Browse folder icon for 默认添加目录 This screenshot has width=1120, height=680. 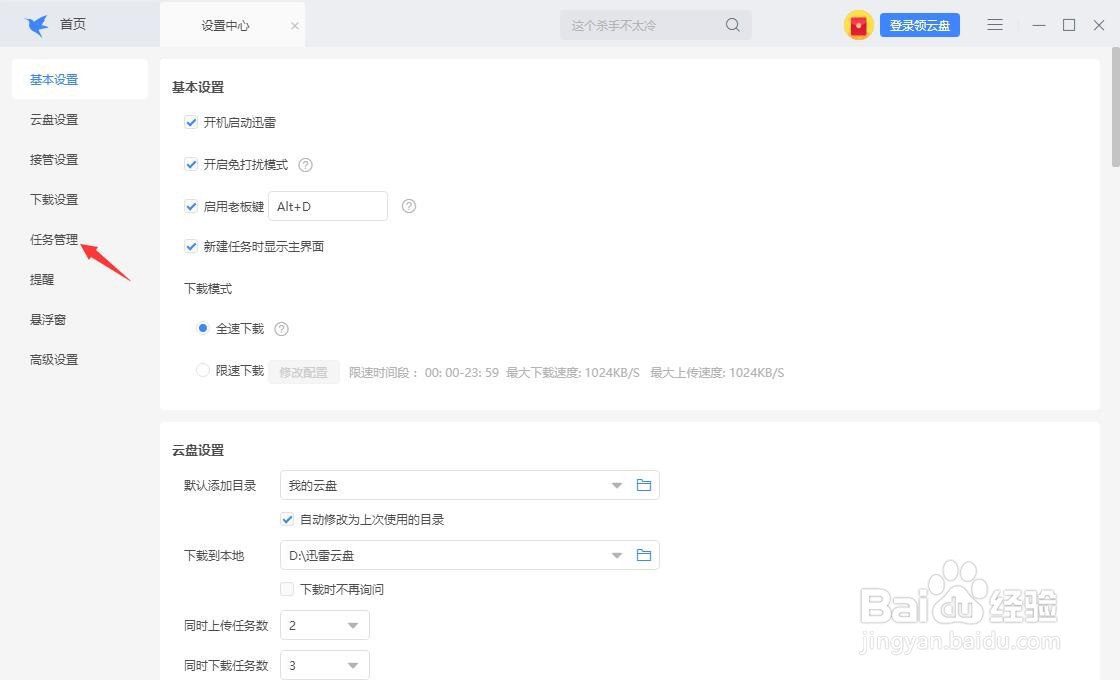pyautogui.click(x=644, y=485)
